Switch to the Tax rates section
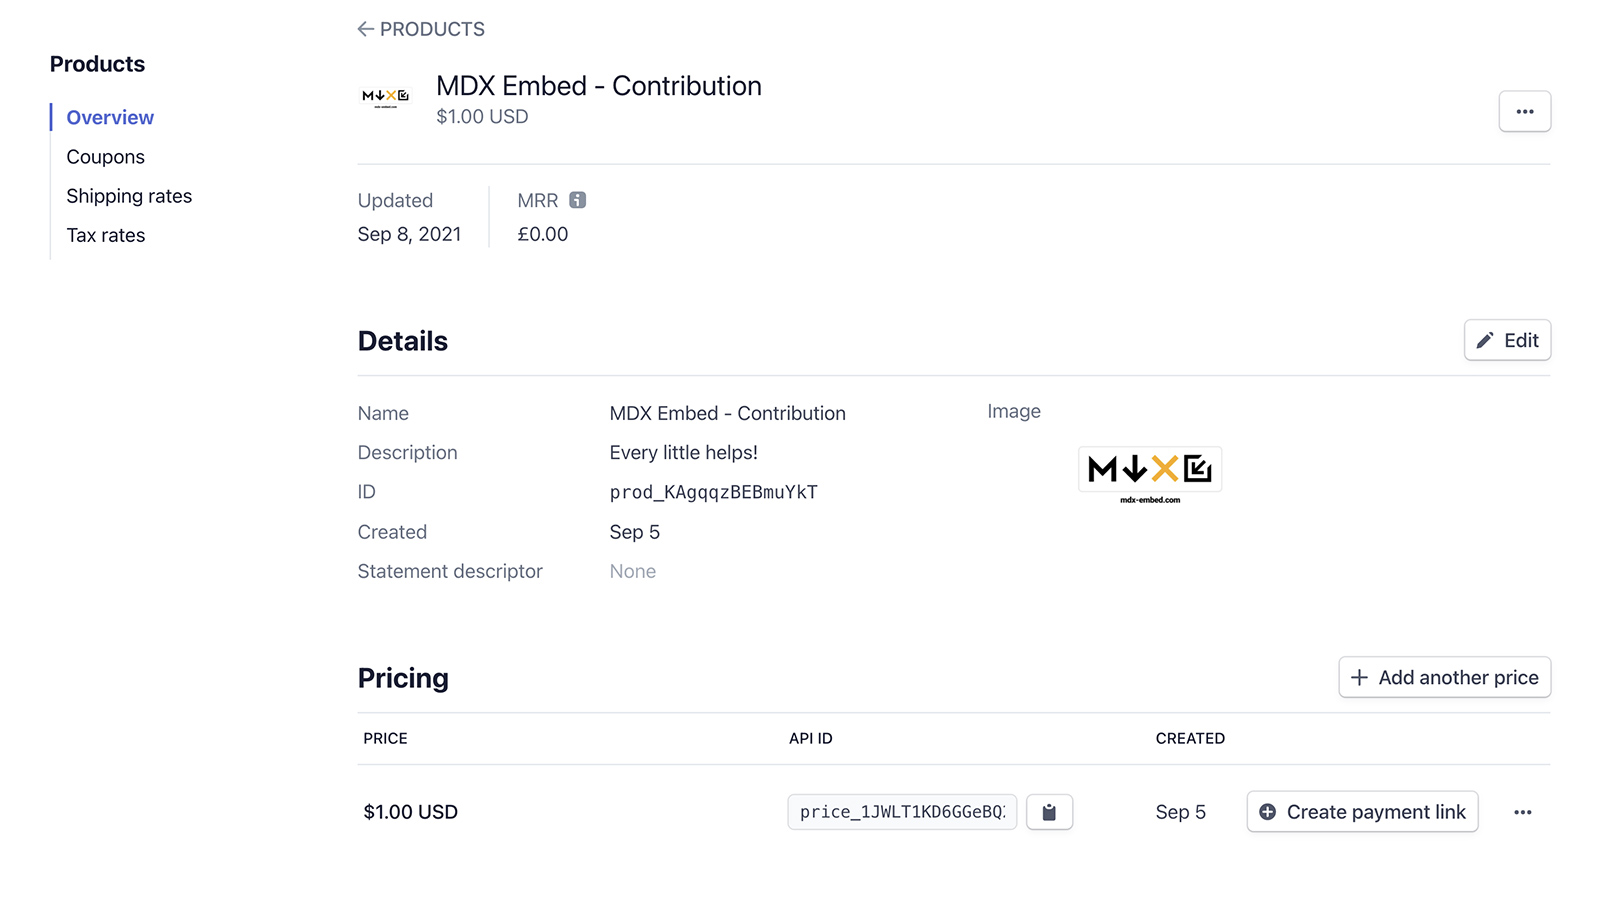The width and height of the screenshot is (1600, 900). pyautogui.click(x=105, y=235)
